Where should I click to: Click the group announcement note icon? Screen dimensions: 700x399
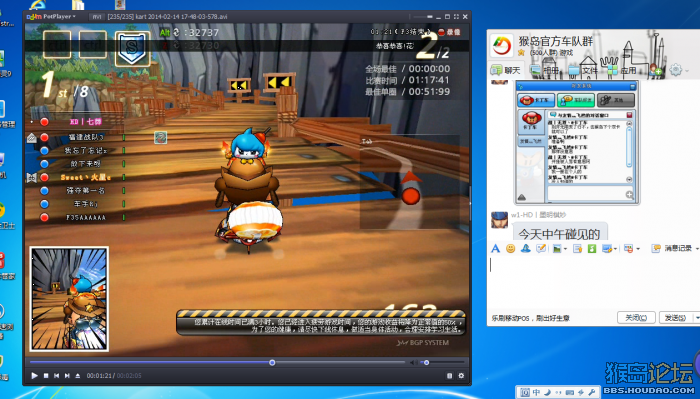[577, 249]
